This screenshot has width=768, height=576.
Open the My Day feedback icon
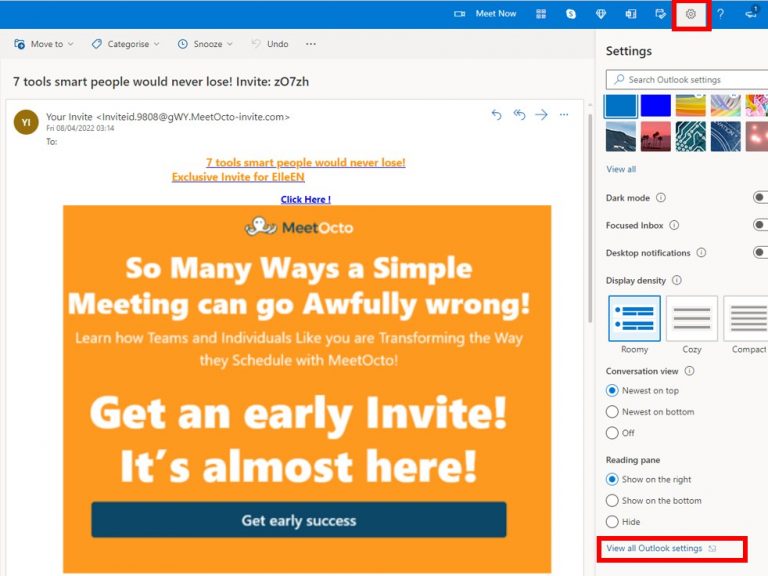[660, 14]
